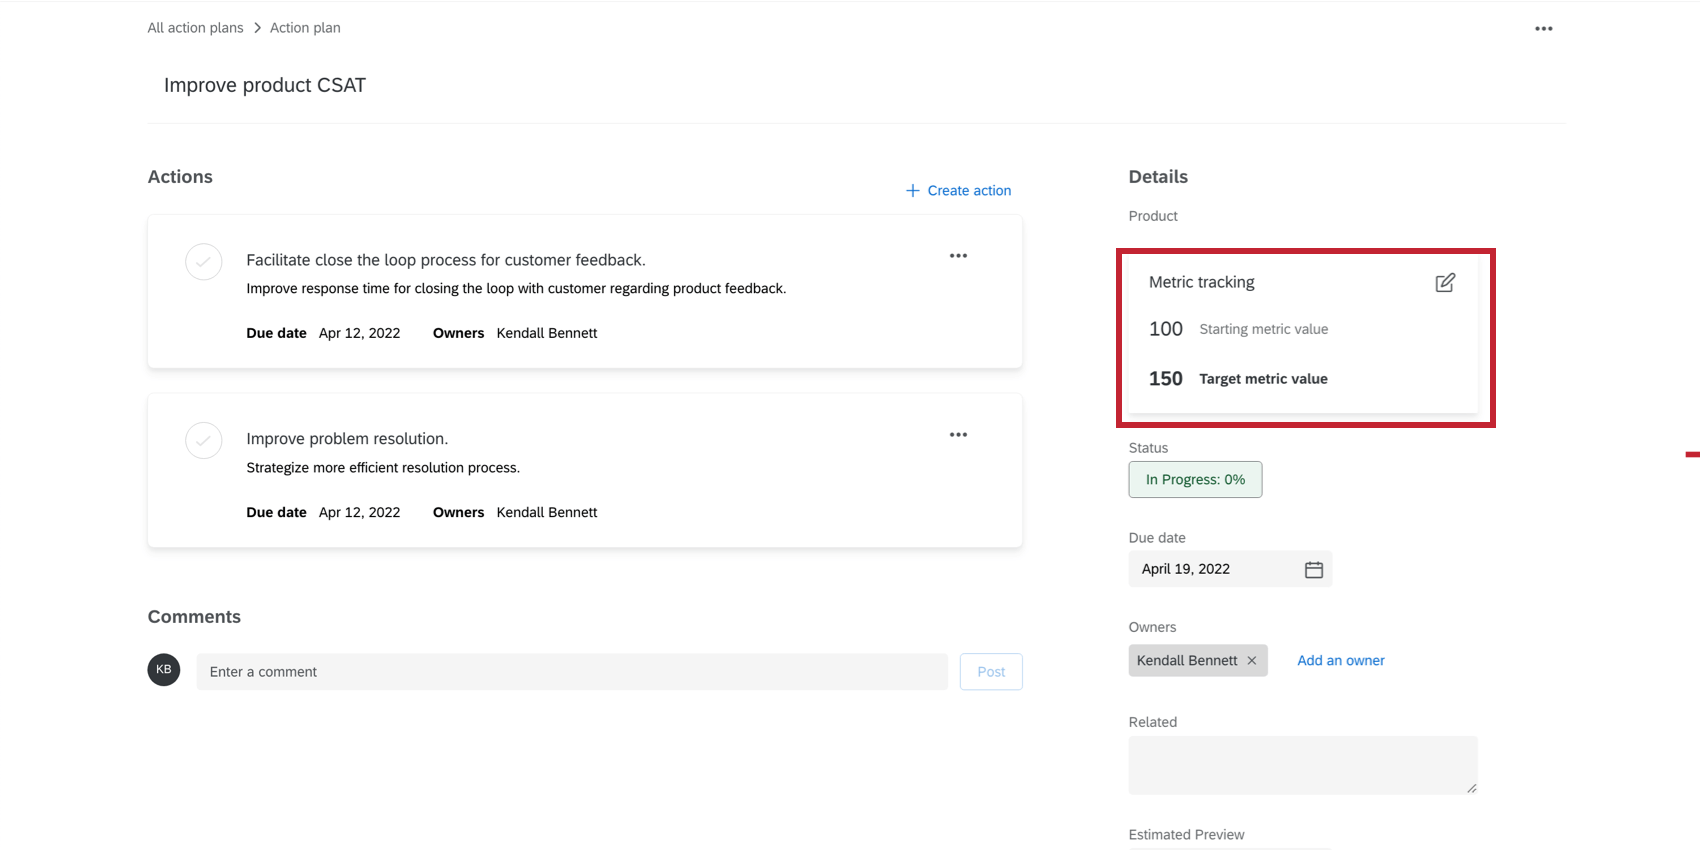Click the KB user avatar in Comments
The height and width of the screenshot is (850, 1700).
click(164, 670)
